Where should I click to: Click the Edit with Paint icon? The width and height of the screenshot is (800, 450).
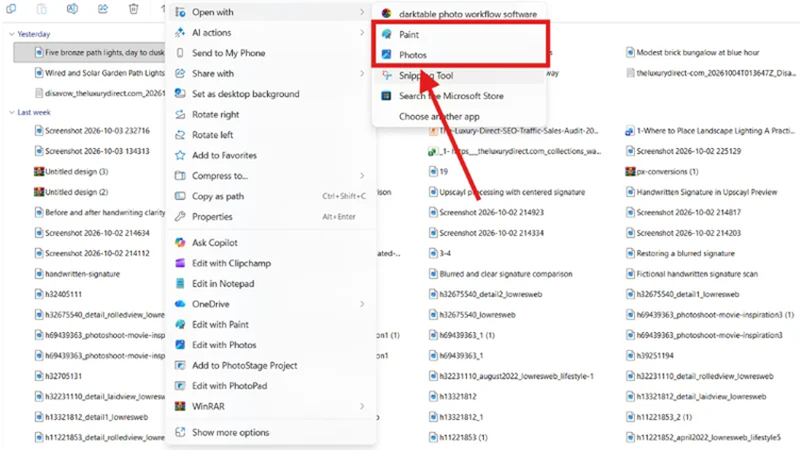click(x=180, y=324)
